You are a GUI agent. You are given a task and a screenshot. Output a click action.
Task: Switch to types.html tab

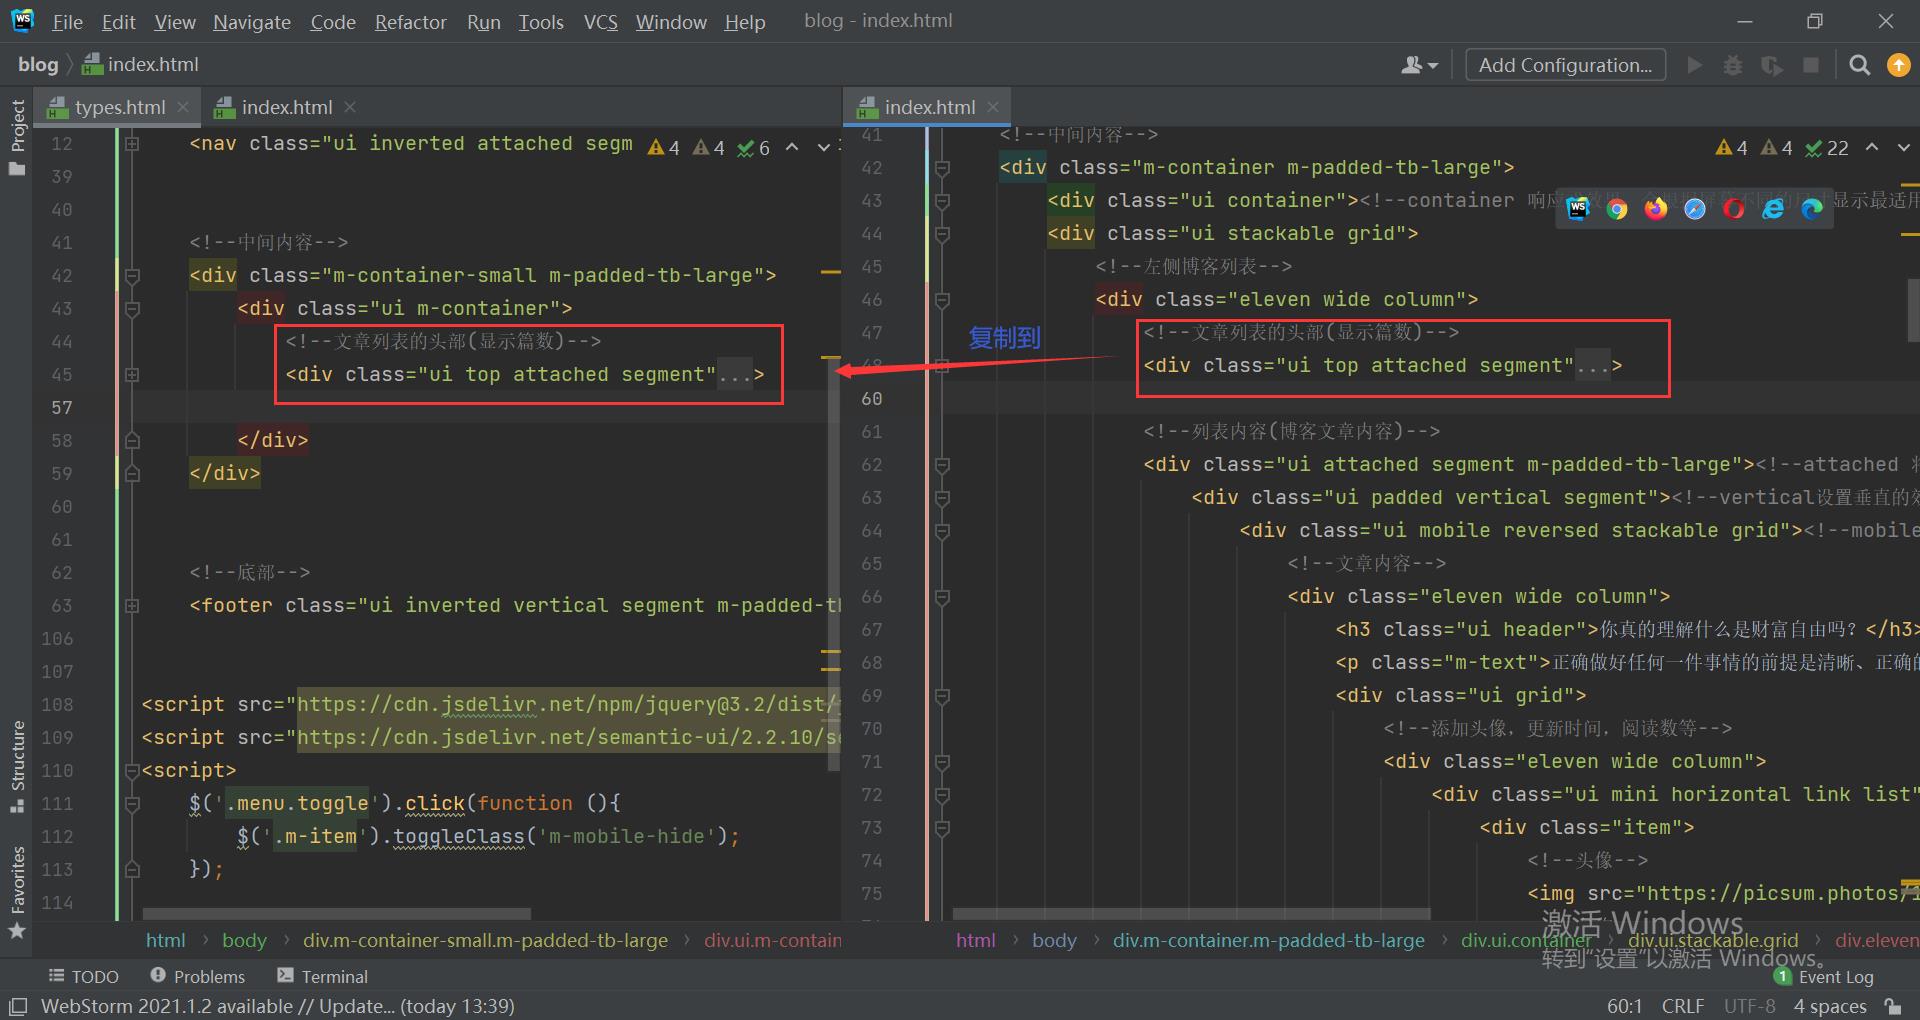[x=120, y=107]
